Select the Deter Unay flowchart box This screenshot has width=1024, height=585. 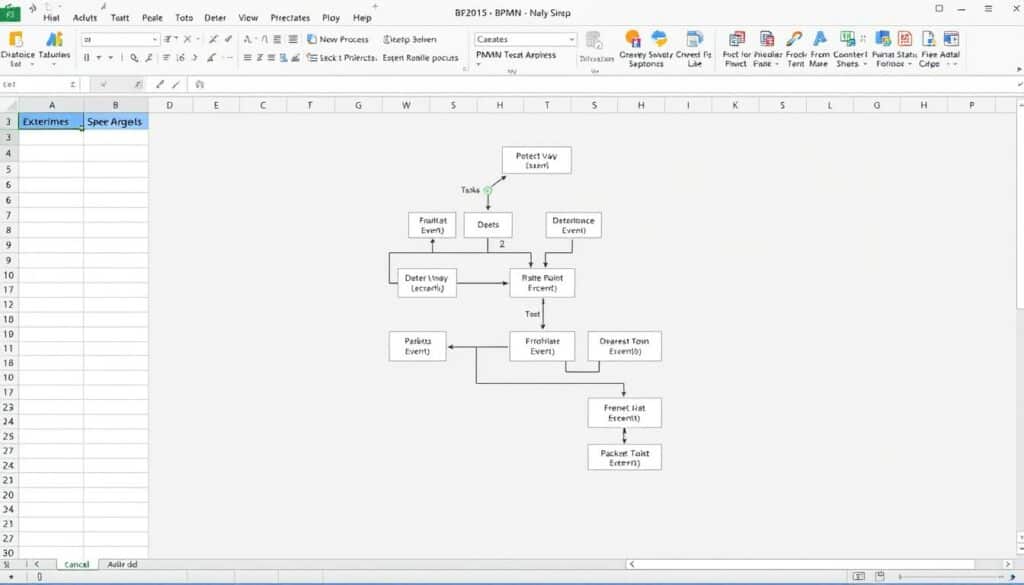tap(427, 283)
